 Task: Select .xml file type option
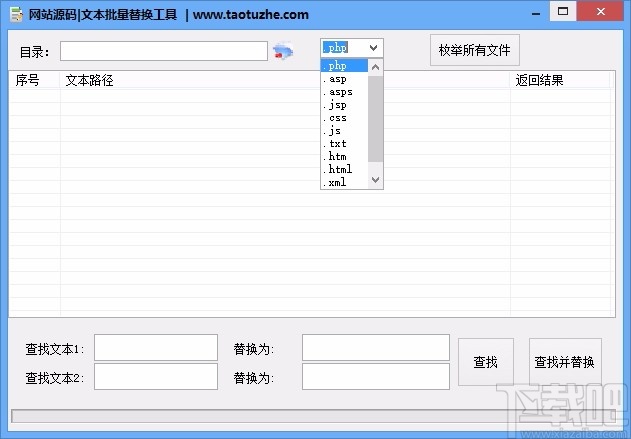point(344,182)
